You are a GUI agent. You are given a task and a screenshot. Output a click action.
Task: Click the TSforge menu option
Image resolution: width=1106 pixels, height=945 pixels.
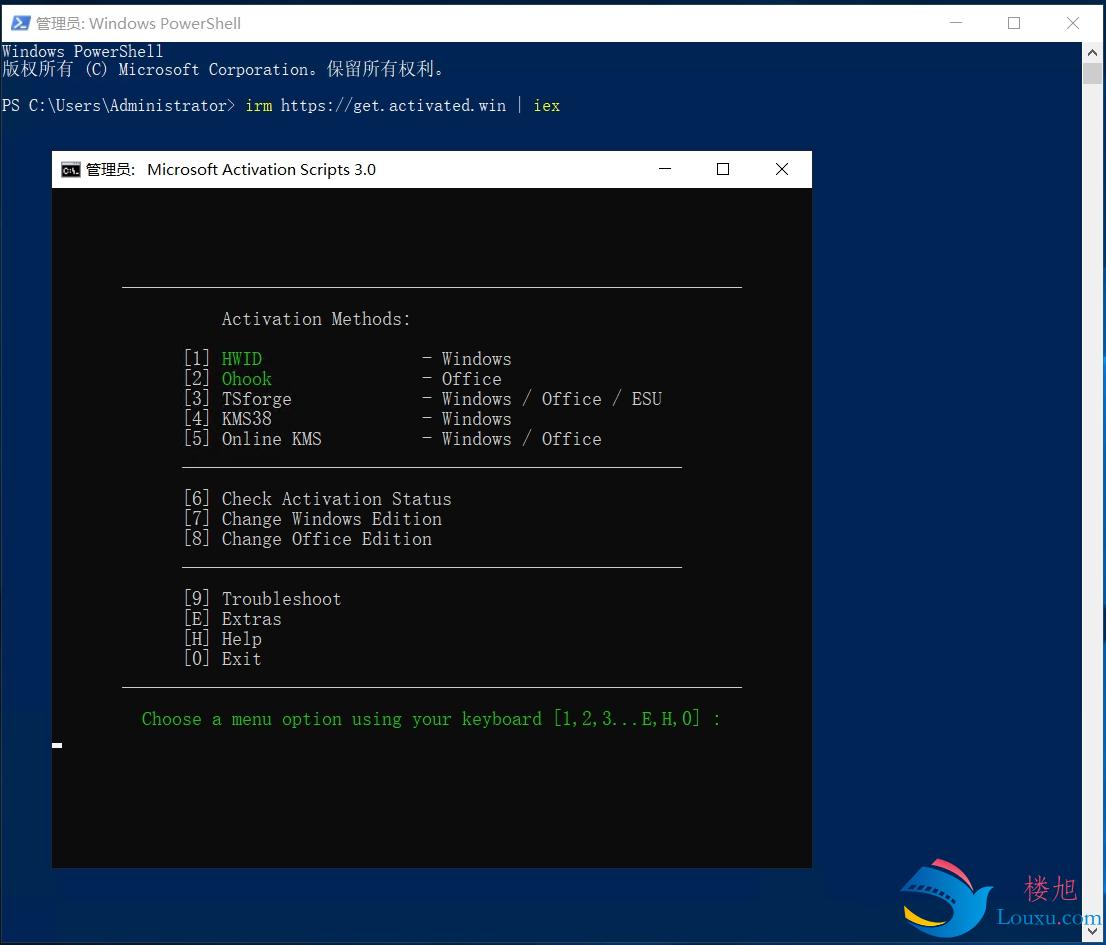[257, 399]
